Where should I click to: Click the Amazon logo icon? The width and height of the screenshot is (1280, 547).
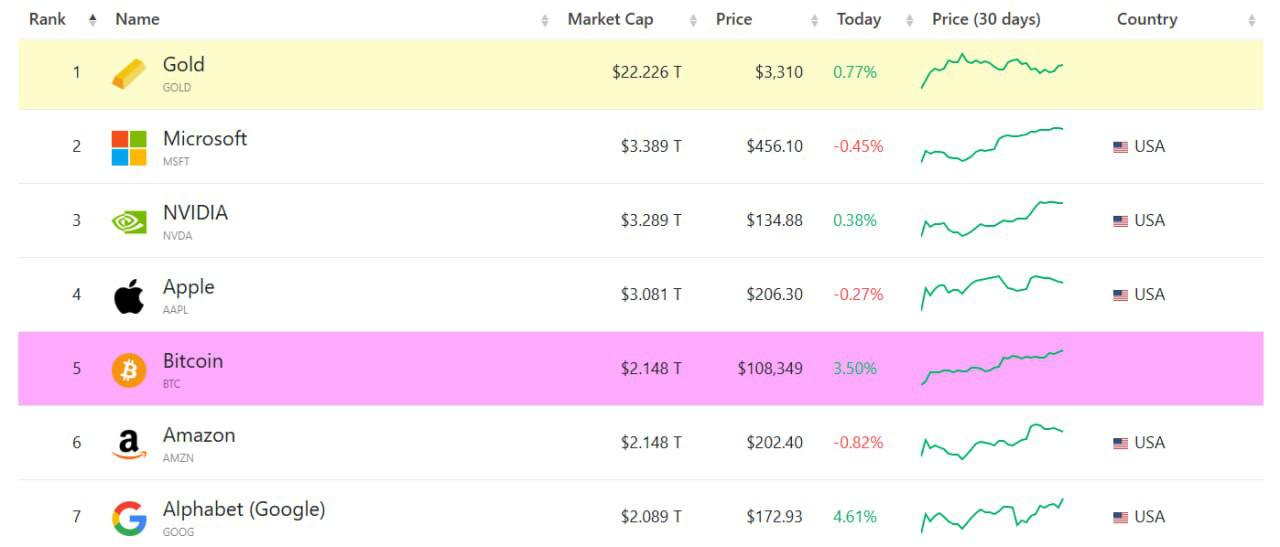(x=128, y=443)
